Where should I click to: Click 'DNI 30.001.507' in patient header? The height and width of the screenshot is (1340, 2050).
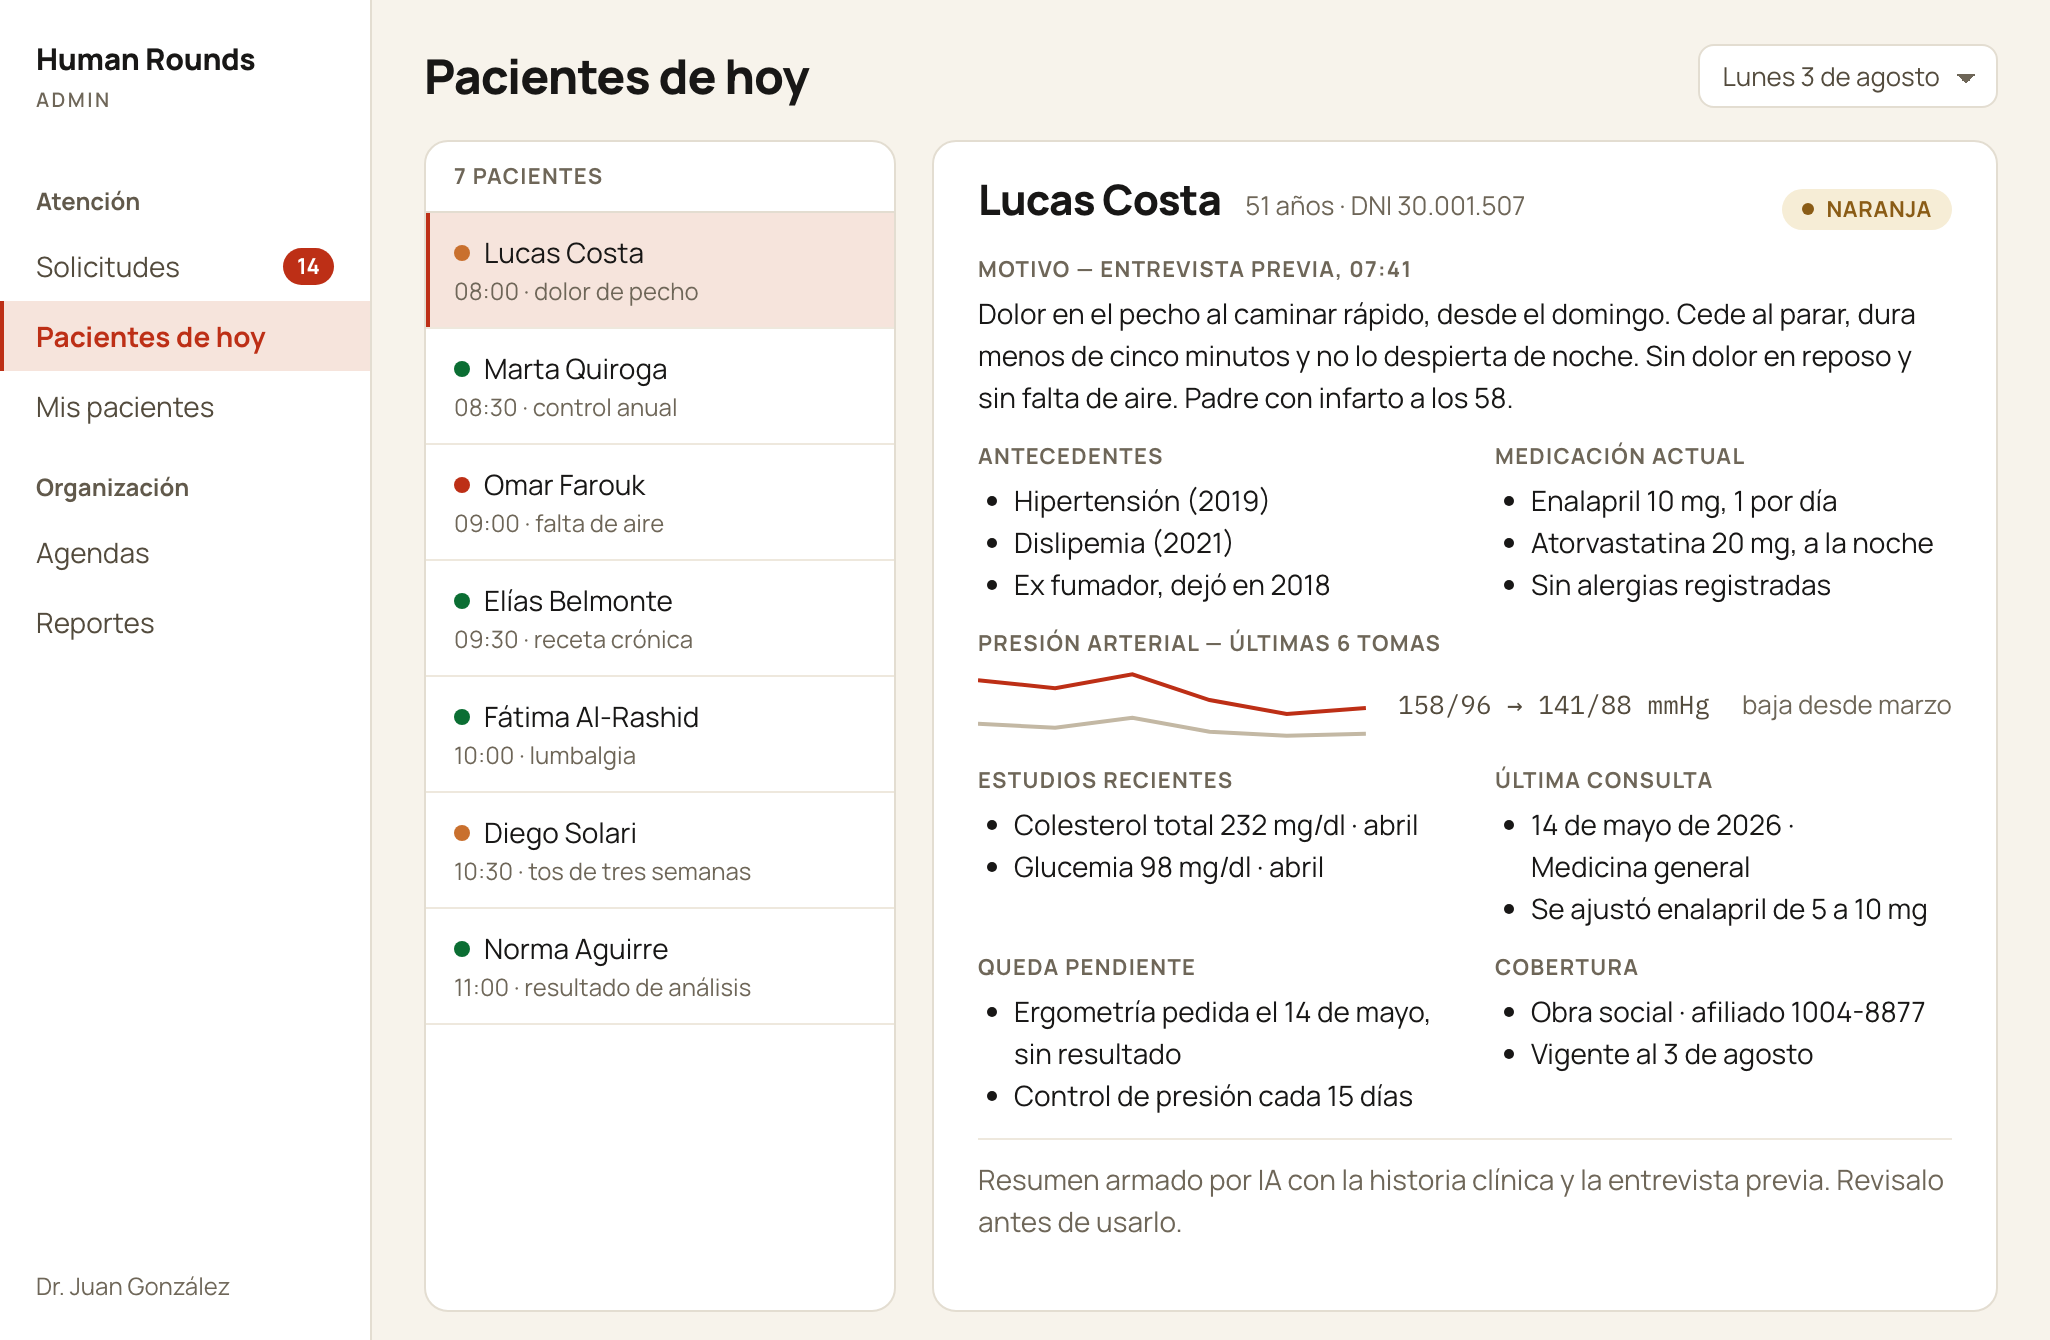1437,206
